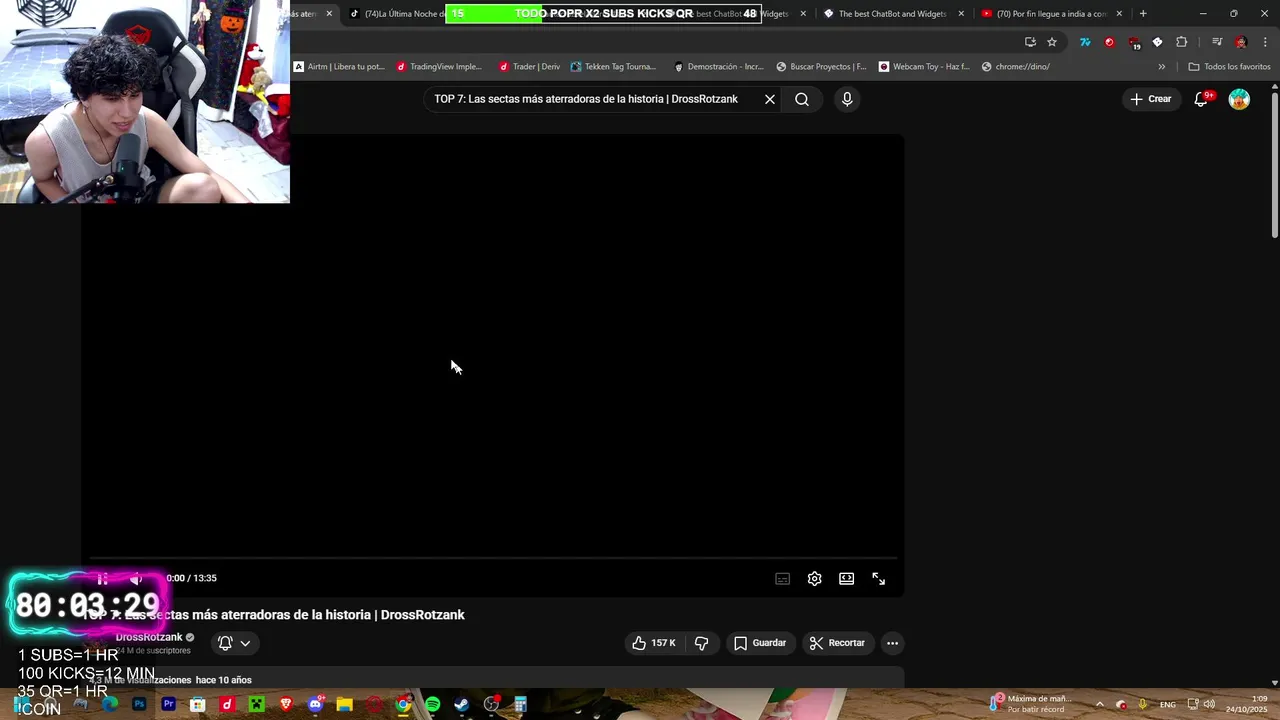Click ENG language indicator in tray
Screen dimensions: 1280x720
pos(1167,705)
